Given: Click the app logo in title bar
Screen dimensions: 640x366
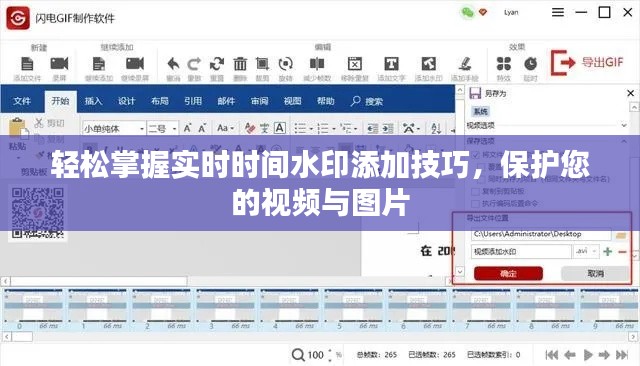Looking at the screenshot, I should pos(18,18).
